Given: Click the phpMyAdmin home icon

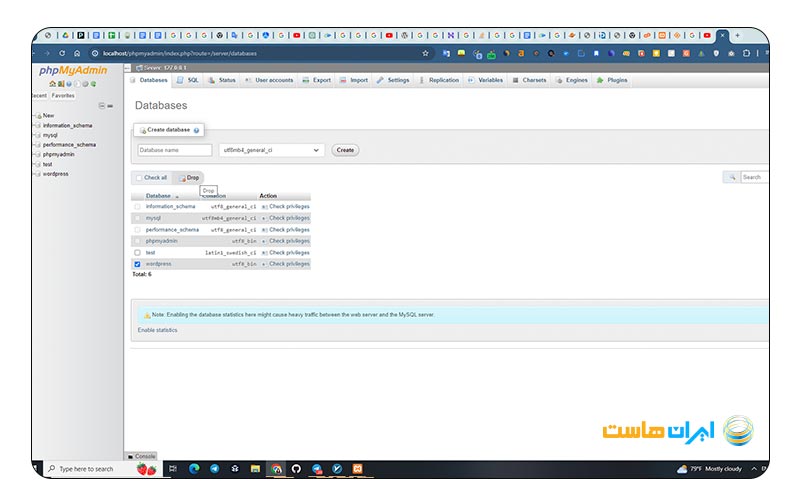Looking at the screenshot, I should 52,84.
